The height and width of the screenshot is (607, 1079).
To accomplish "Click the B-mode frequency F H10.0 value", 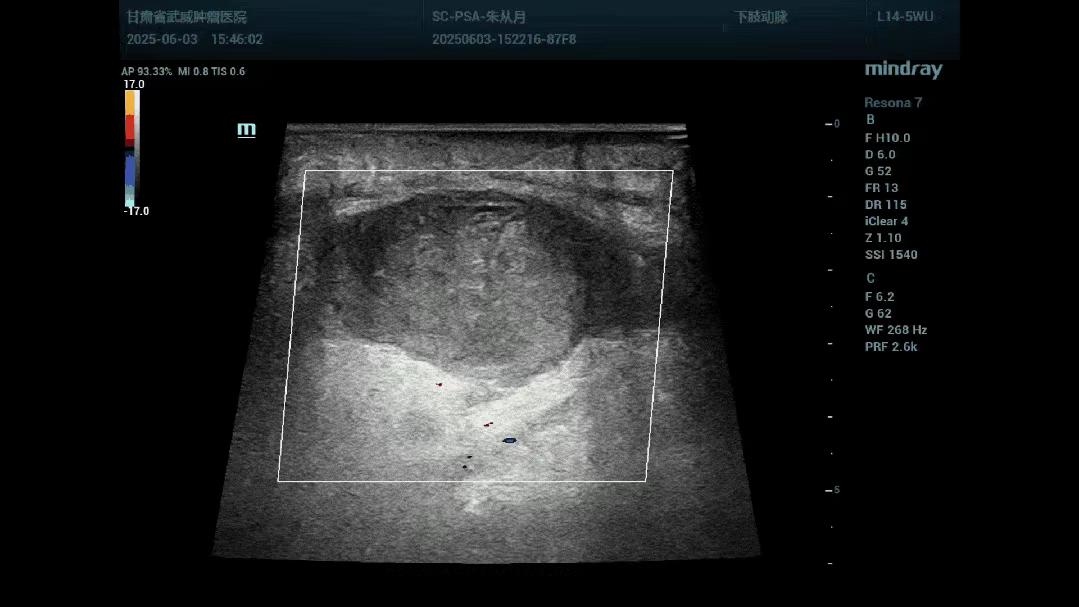I will (888, 138).
